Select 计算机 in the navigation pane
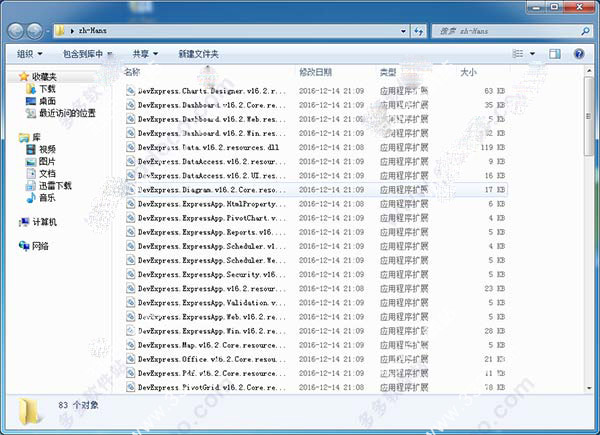 coord(45,221)
